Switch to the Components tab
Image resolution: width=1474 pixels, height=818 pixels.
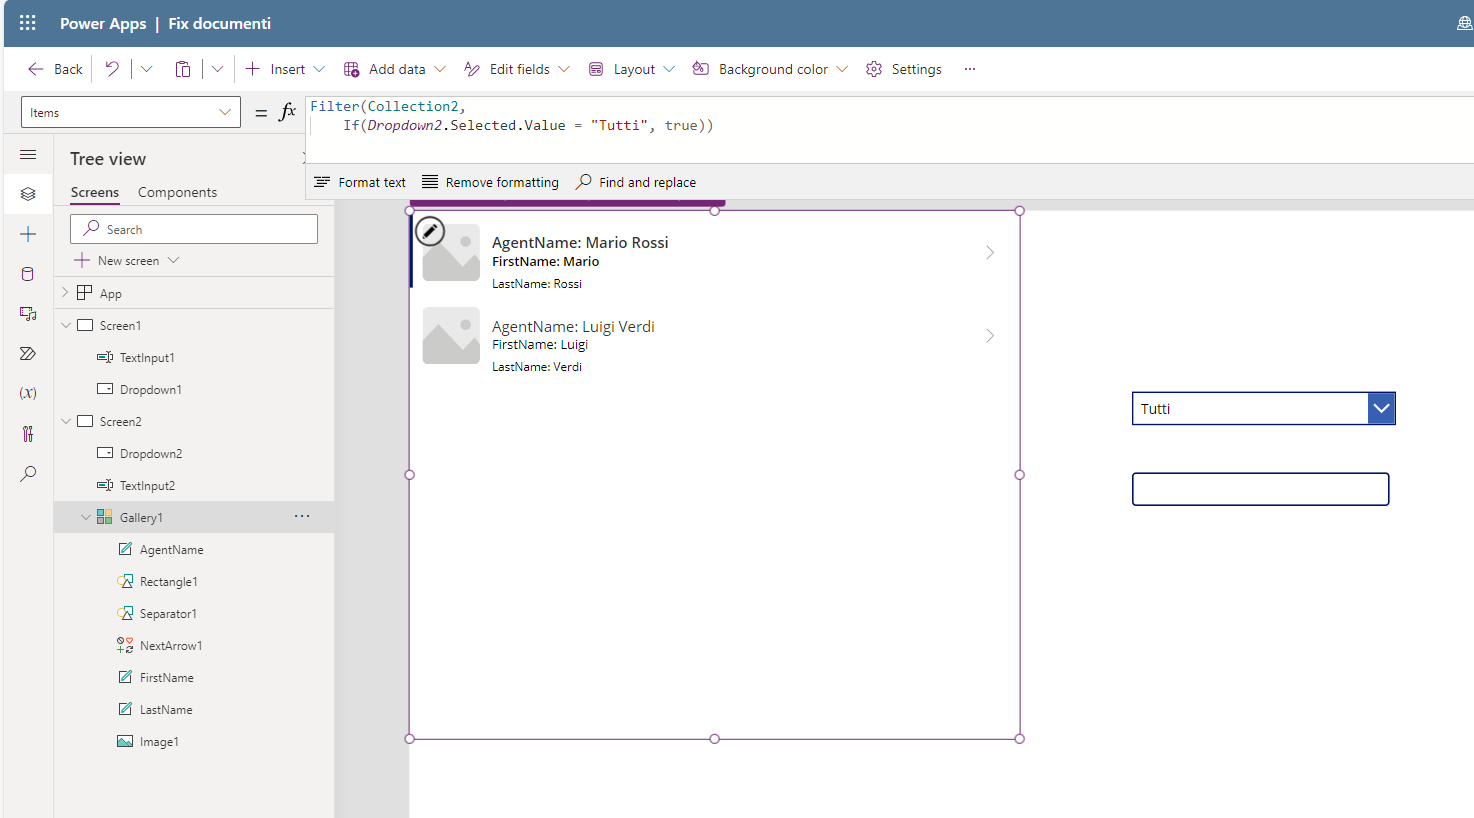click(177, 191)
